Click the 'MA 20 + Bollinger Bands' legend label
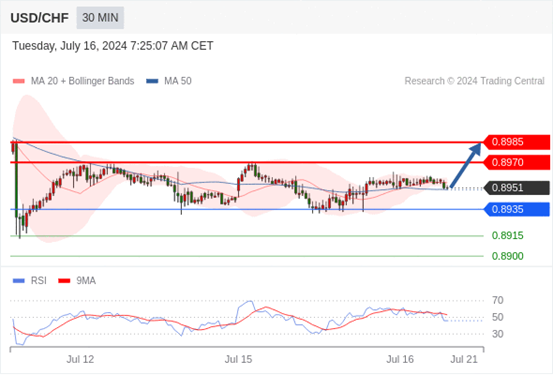 [83, 81]
